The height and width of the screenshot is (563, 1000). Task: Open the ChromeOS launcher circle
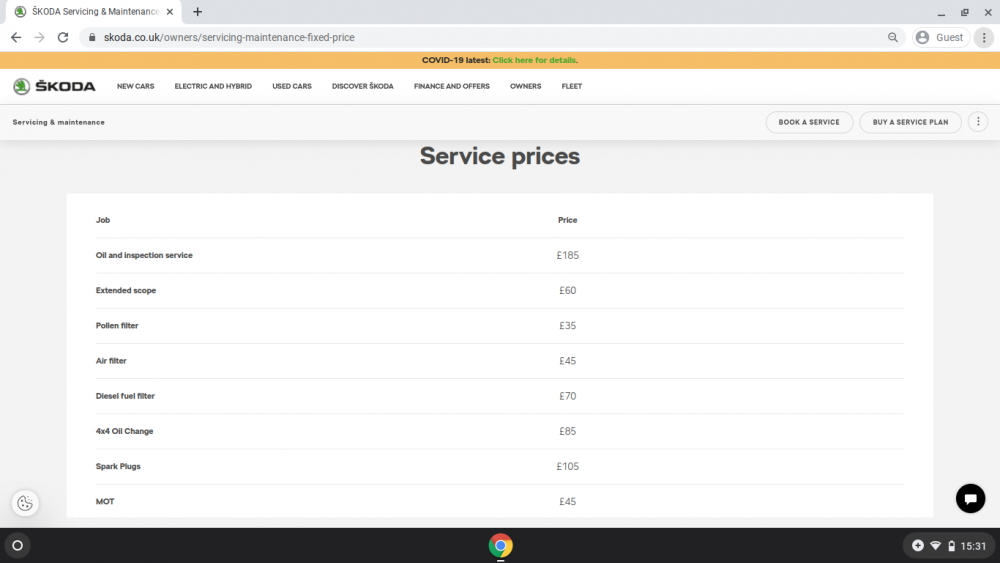click(17, 545)
